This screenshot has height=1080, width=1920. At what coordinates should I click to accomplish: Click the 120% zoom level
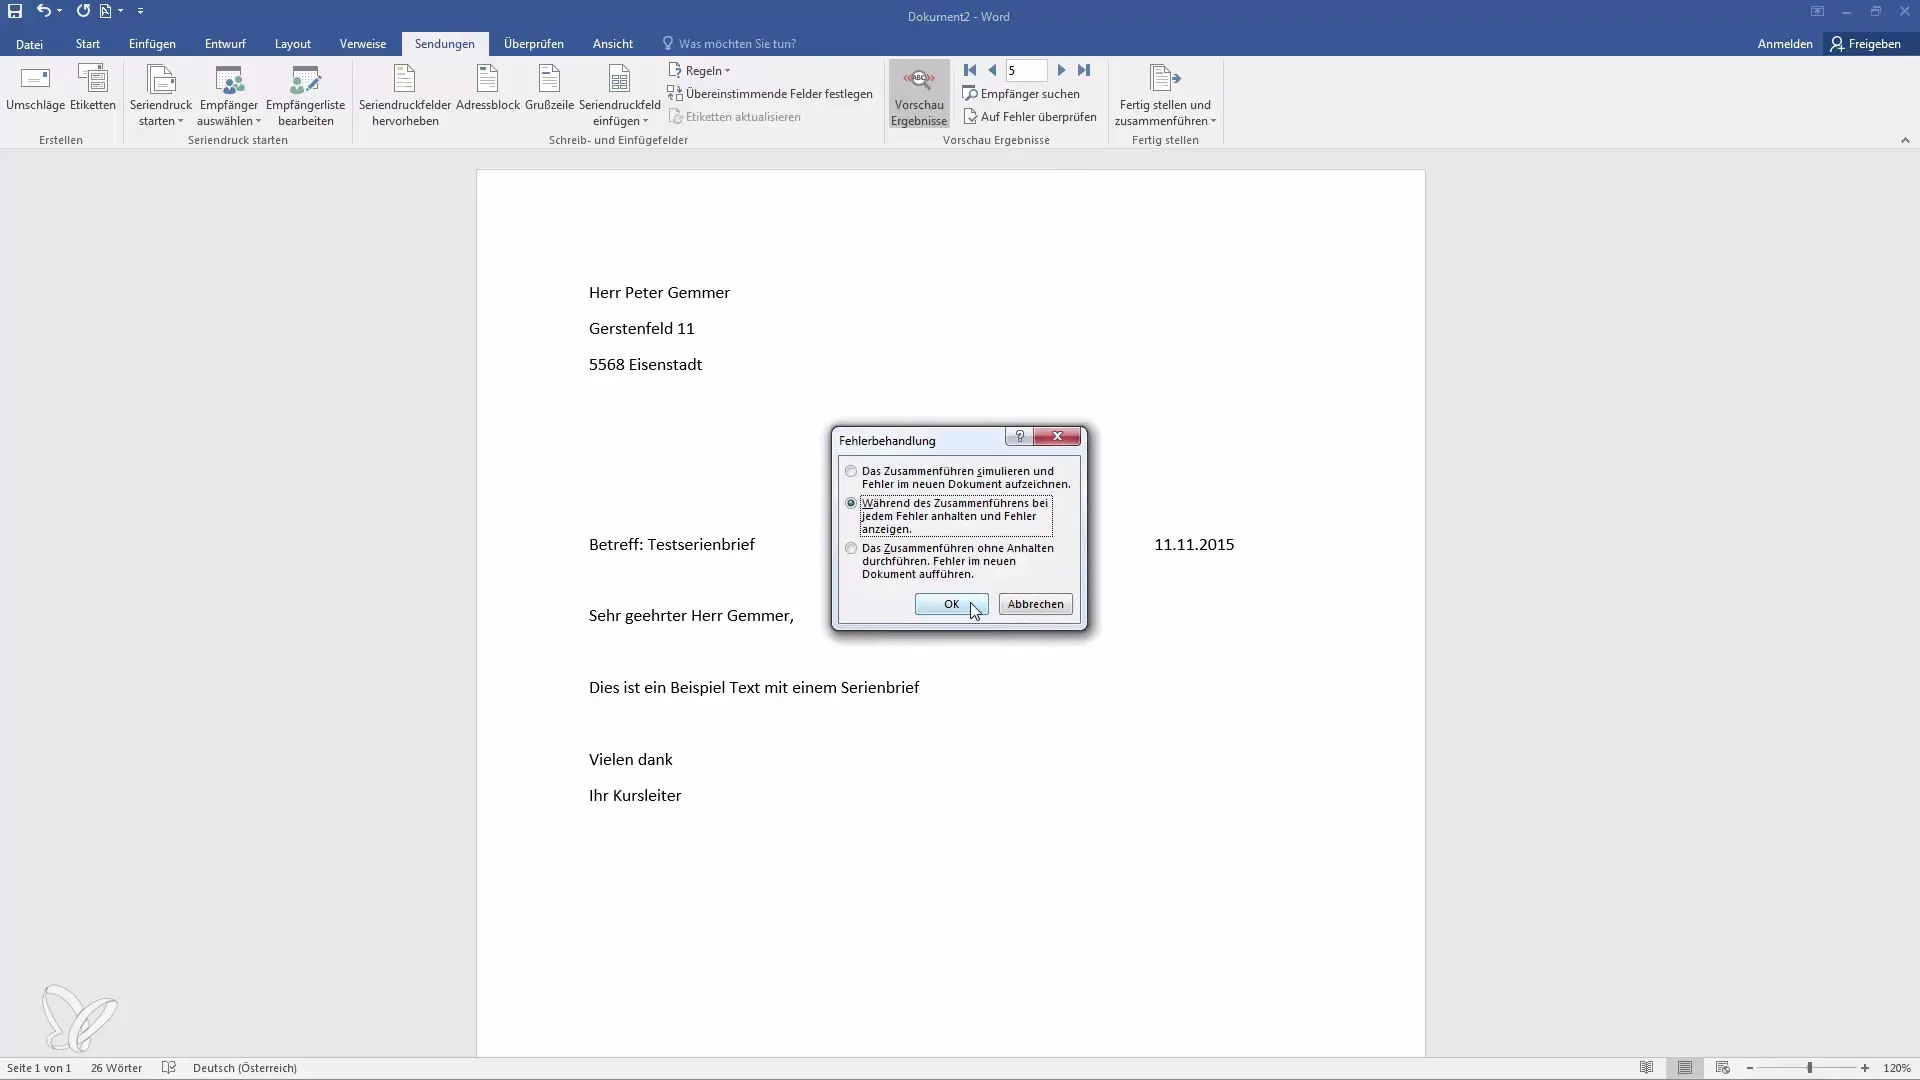[1897, 1068]
